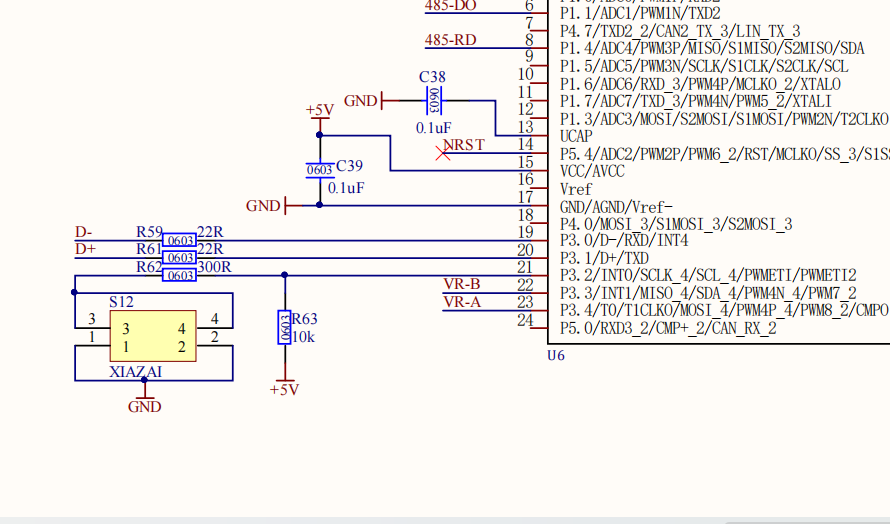890x524 pixels.
Task: Click the P1.3/ADC3/MOSI pin name
Action: tap(724, 119)
